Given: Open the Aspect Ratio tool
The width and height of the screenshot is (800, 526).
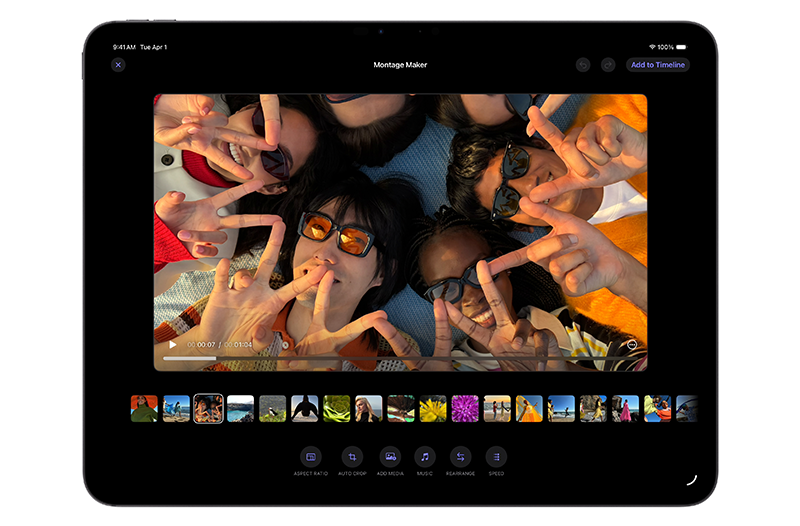Looking at the screenshot, I should click(x=311, y=456).
